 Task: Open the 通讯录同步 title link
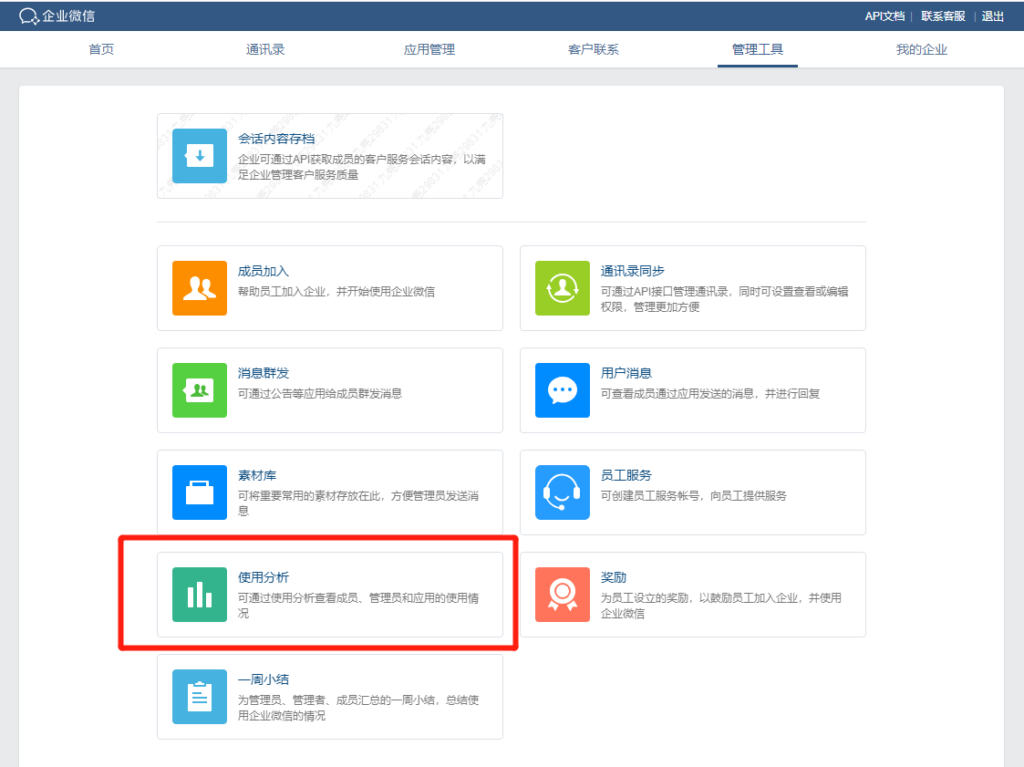pos(632,271)
